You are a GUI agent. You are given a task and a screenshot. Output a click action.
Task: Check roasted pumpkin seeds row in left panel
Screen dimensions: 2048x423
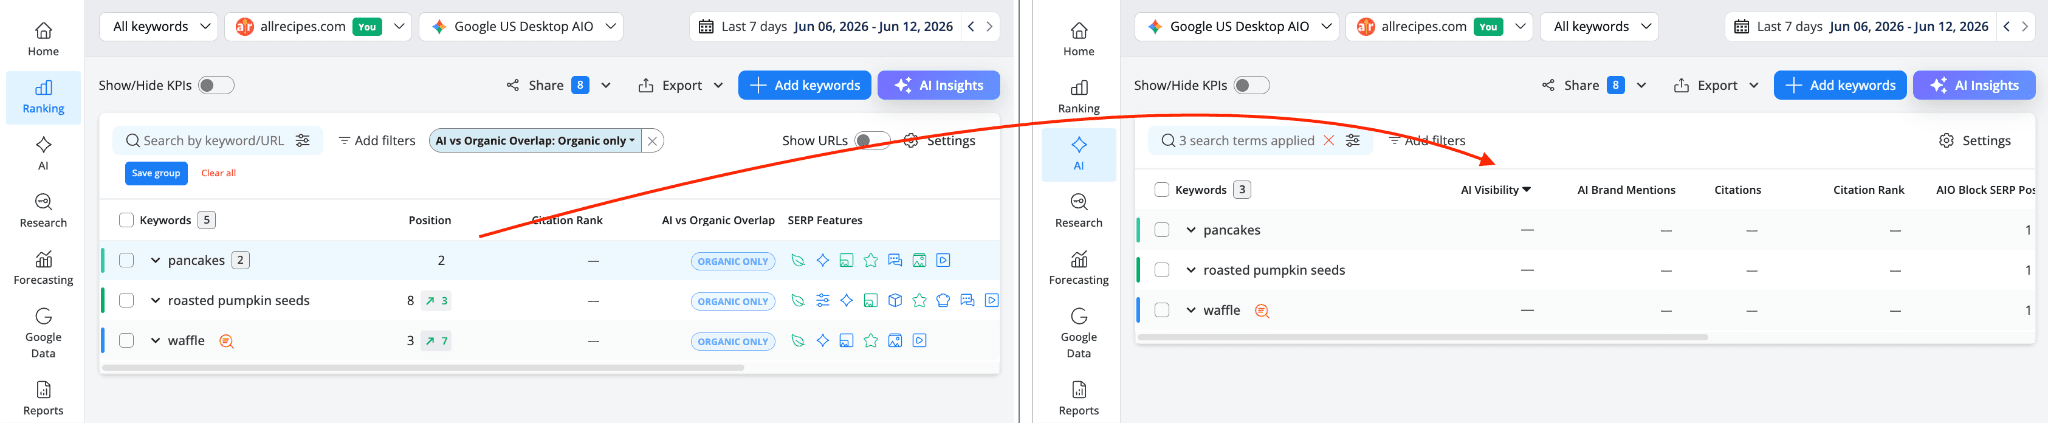coord(126,300)
